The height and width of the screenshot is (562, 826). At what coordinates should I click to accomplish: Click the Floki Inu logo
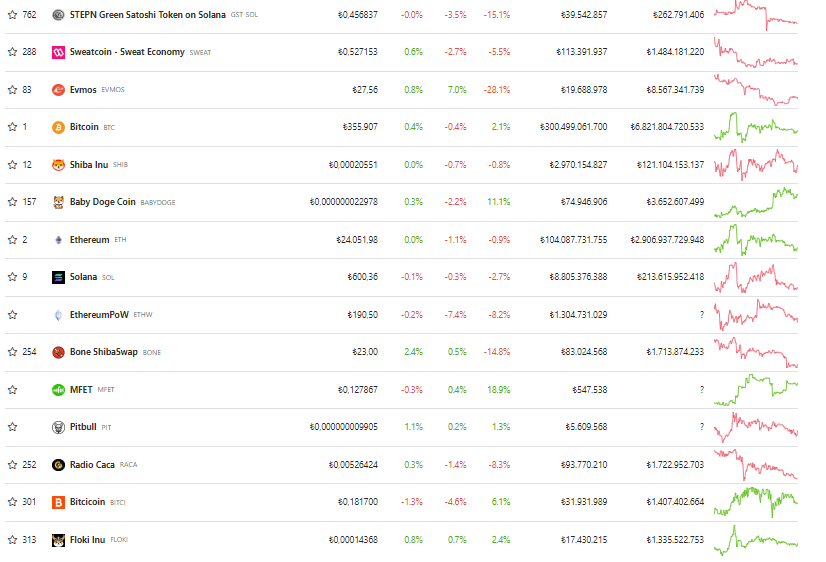pos(58,540)
